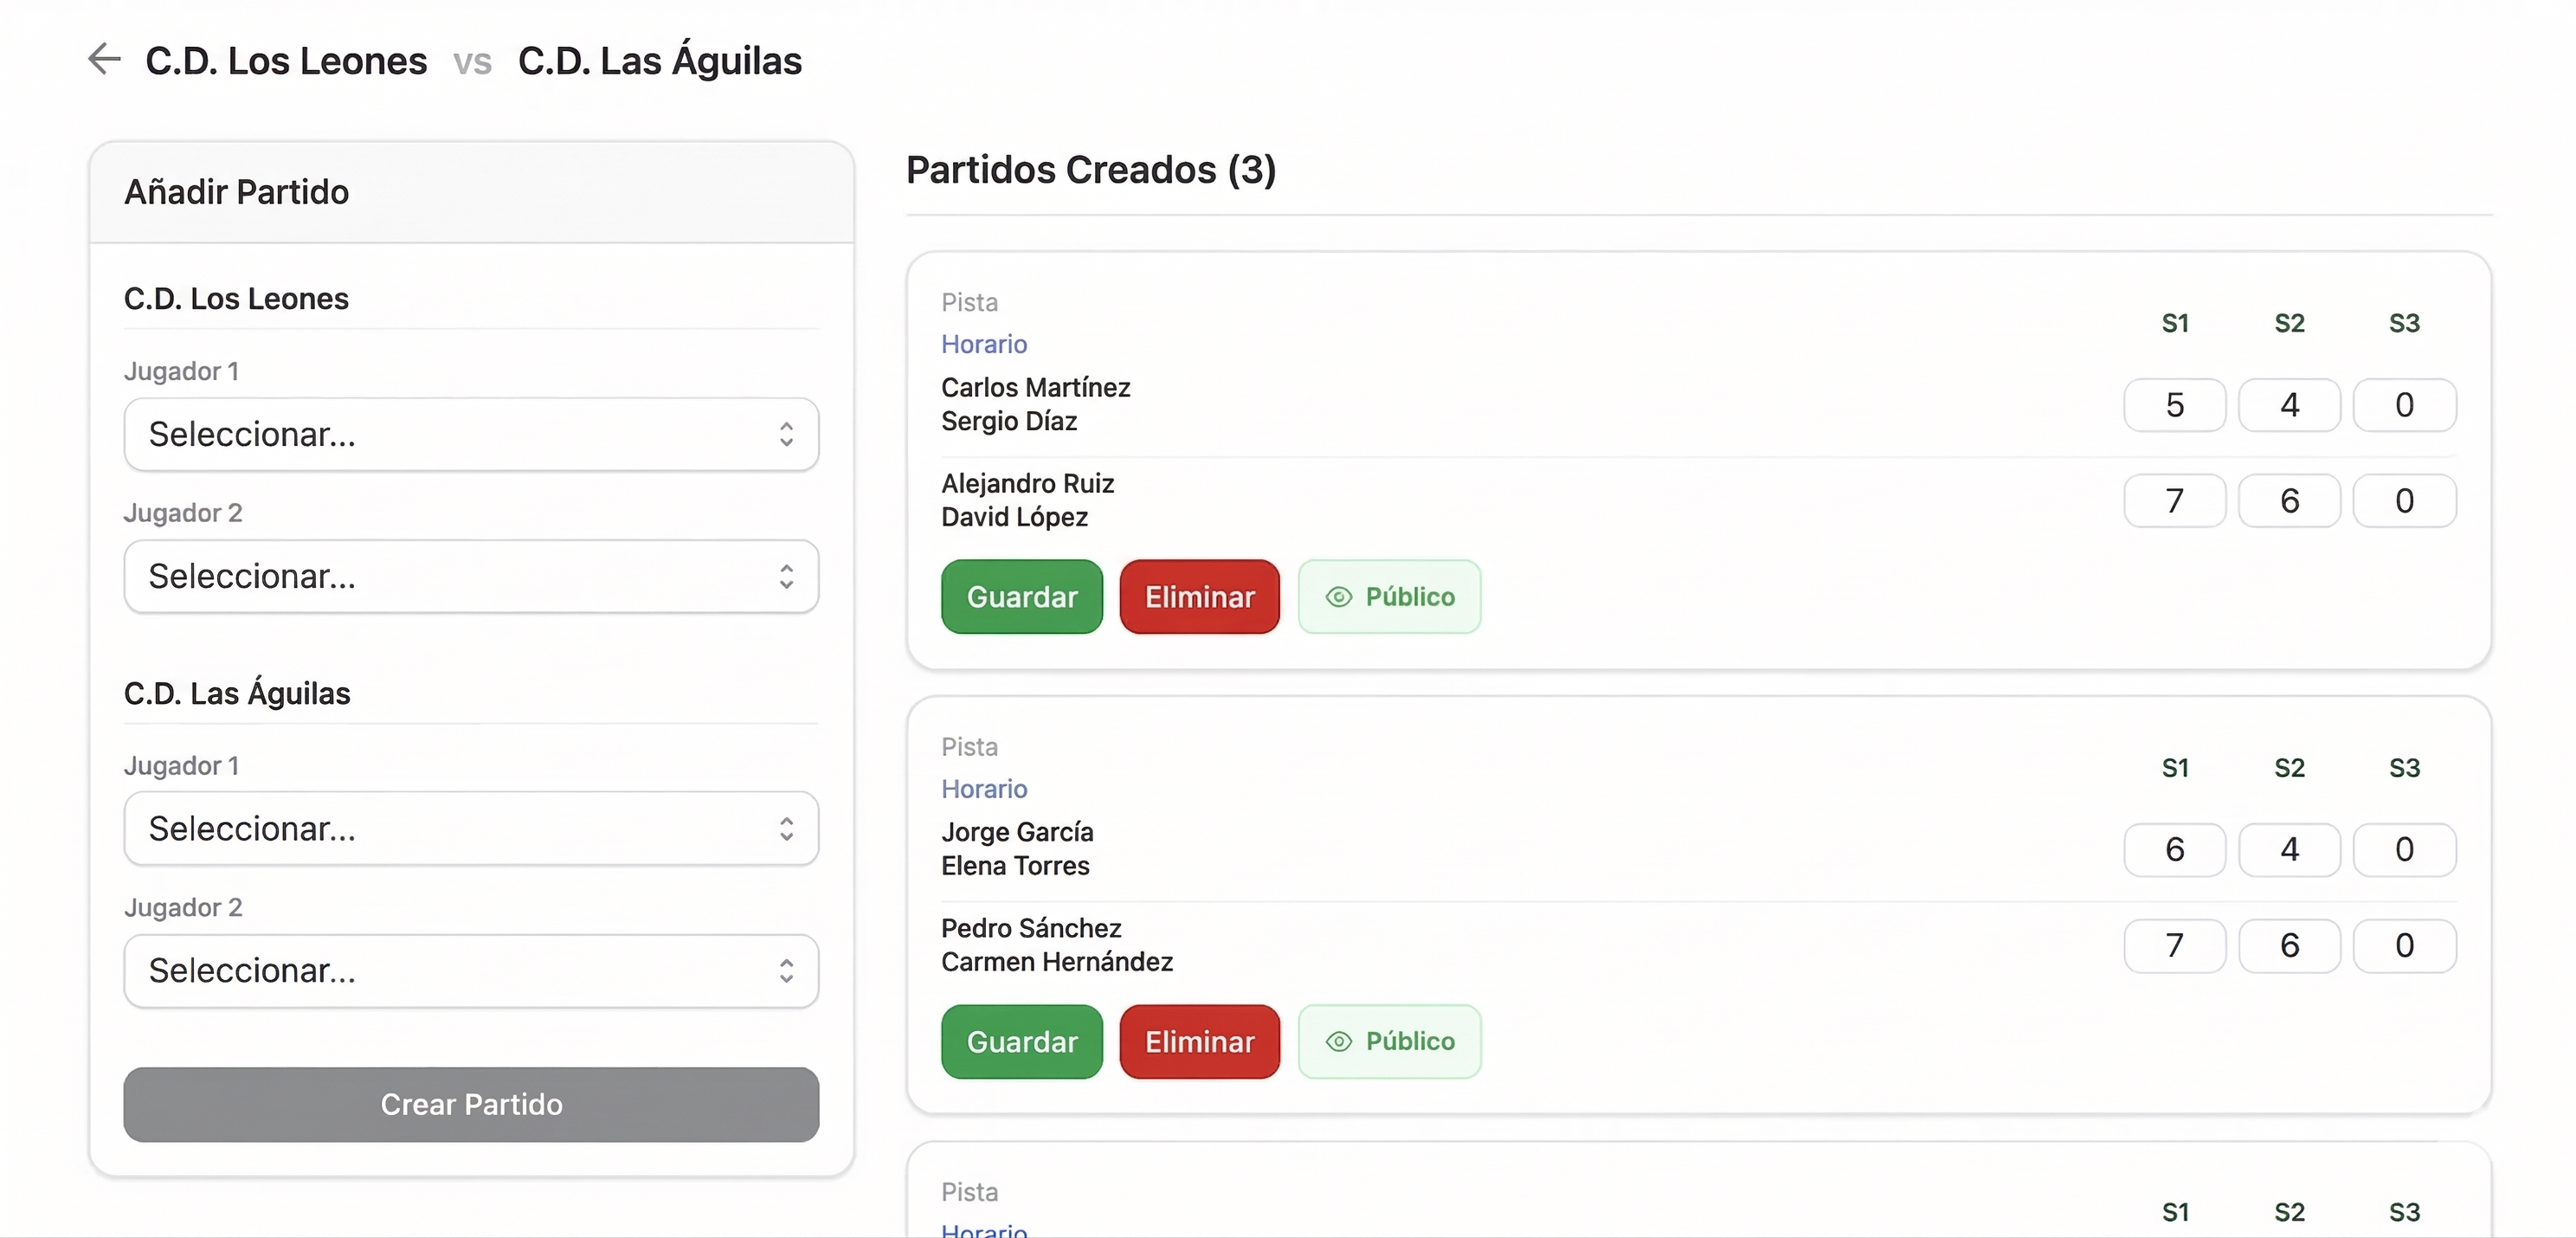Screen dimensions: 2576x1238
Task: Open Jugador 1 dropdown for C.D. Las Águilas
Action: (x=471, y=829)
